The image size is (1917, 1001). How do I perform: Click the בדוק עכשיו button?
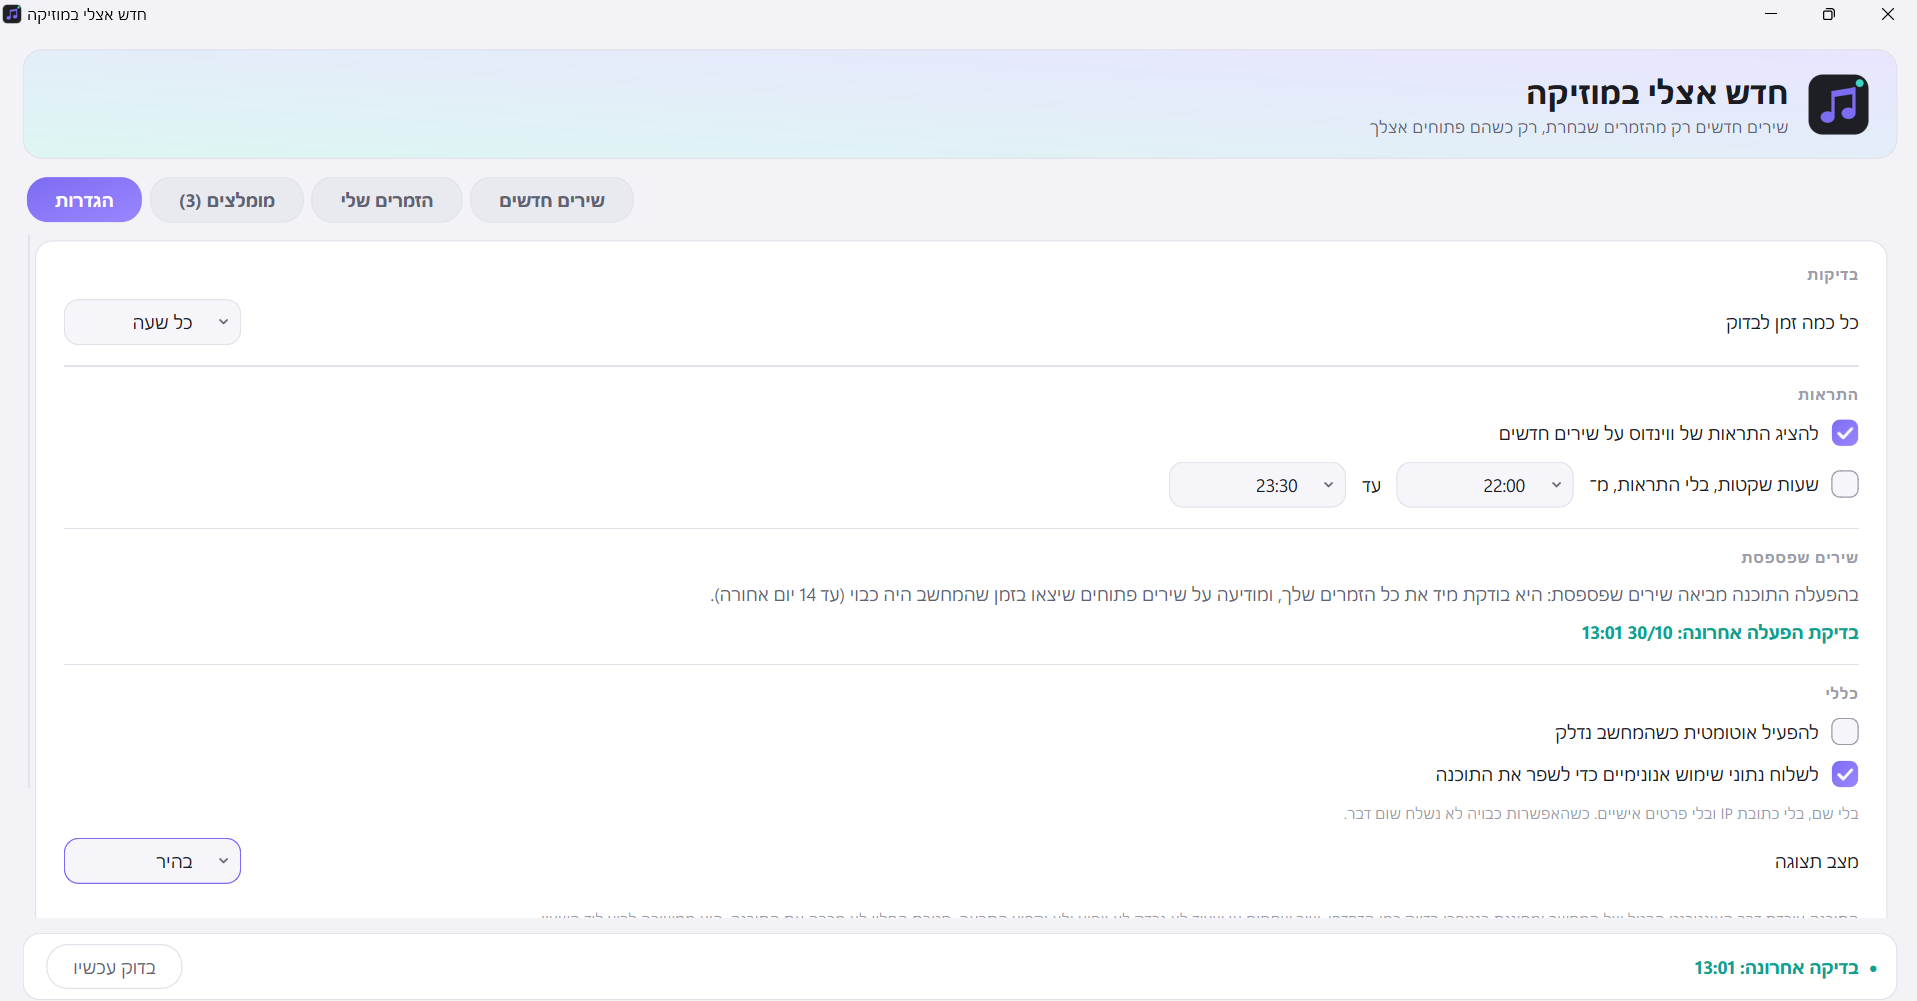coord(114,967)
